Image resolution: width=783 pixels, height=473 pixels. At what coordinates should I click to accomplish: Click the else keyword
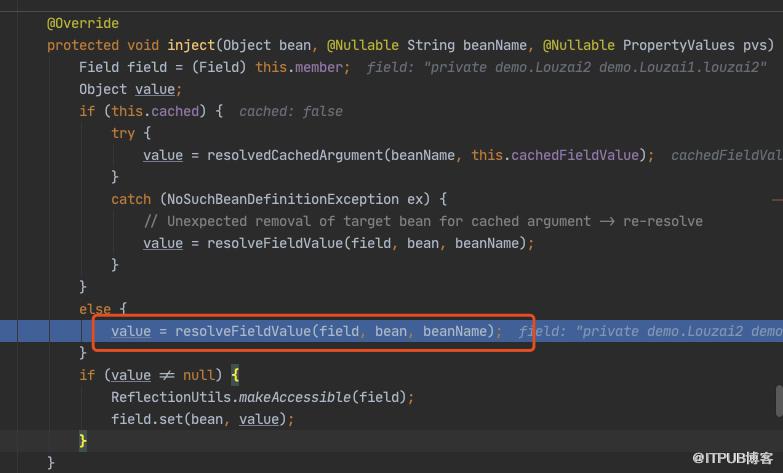pyautogui.click(x=95, y=309)
